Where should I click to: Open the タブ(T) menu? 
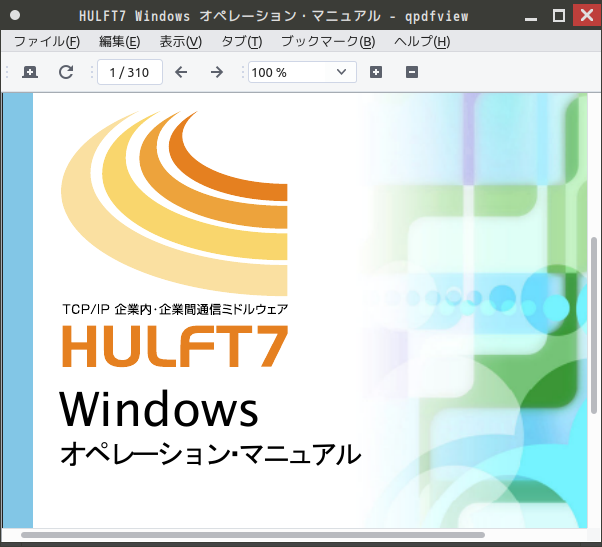(x=241, y=41)
